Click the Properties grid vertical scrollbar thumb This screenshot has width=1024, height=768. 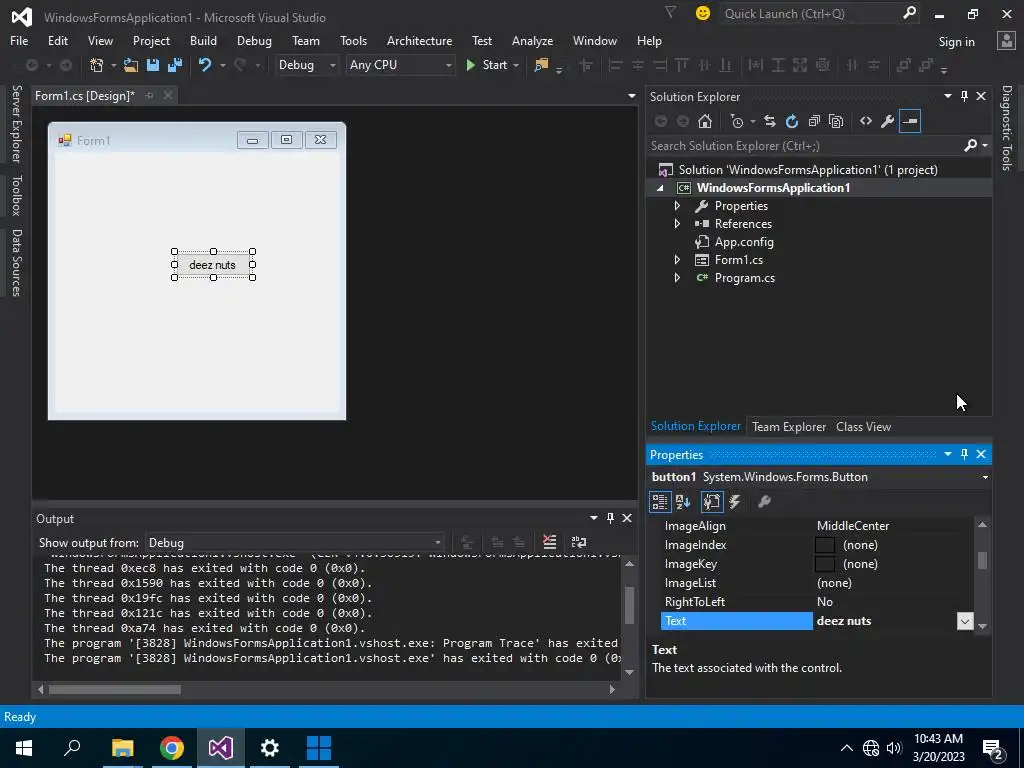click(982, 560)
